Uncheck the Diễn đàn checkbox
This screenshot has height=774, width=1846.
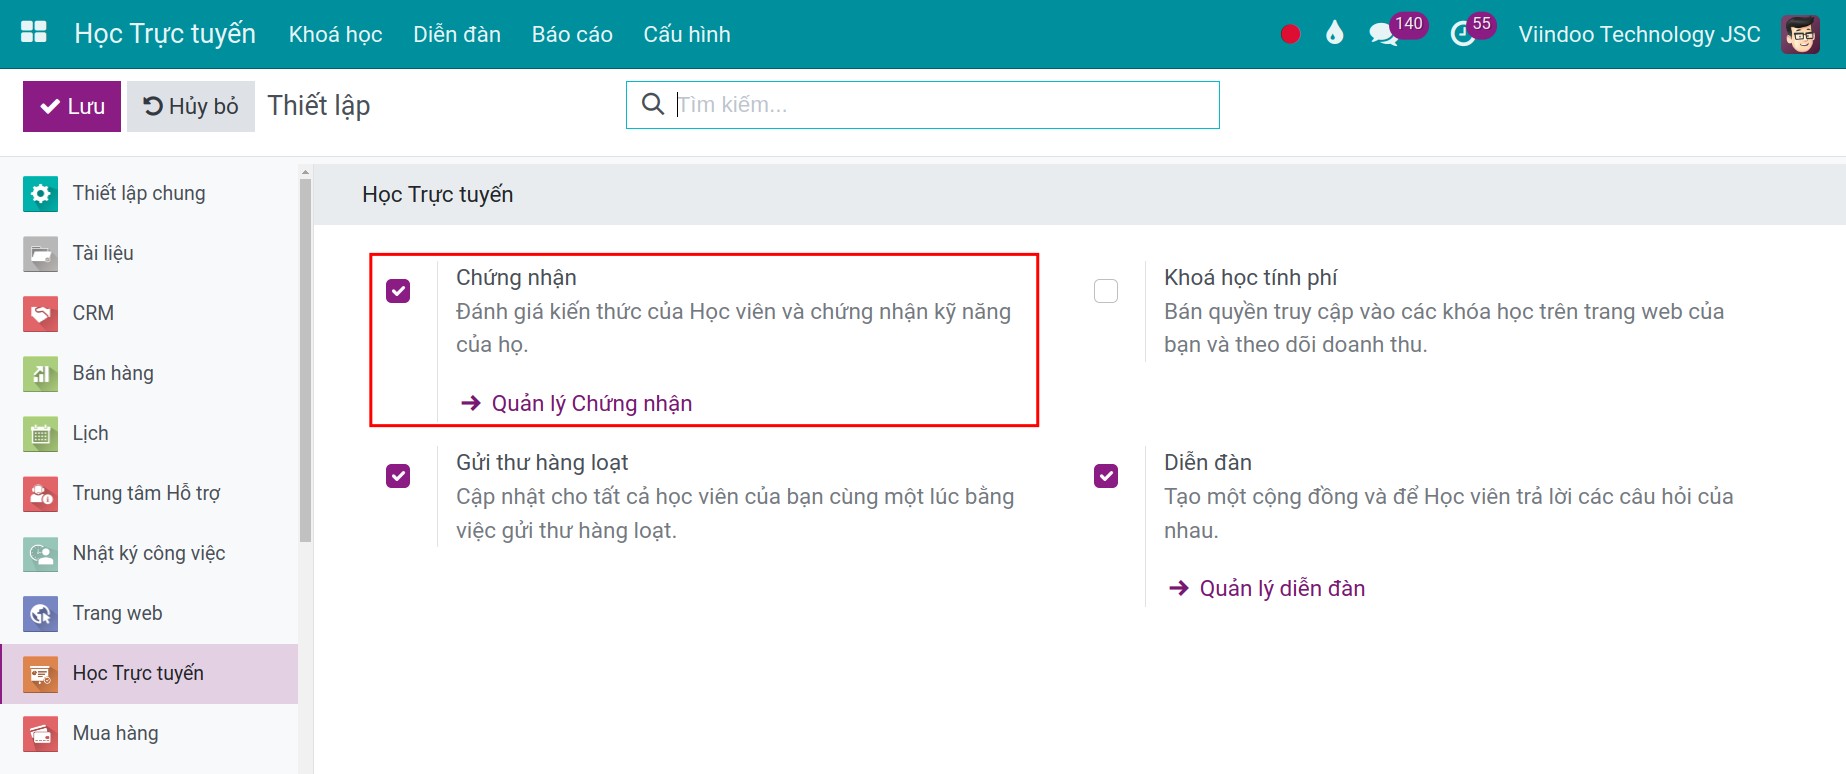1106,476
